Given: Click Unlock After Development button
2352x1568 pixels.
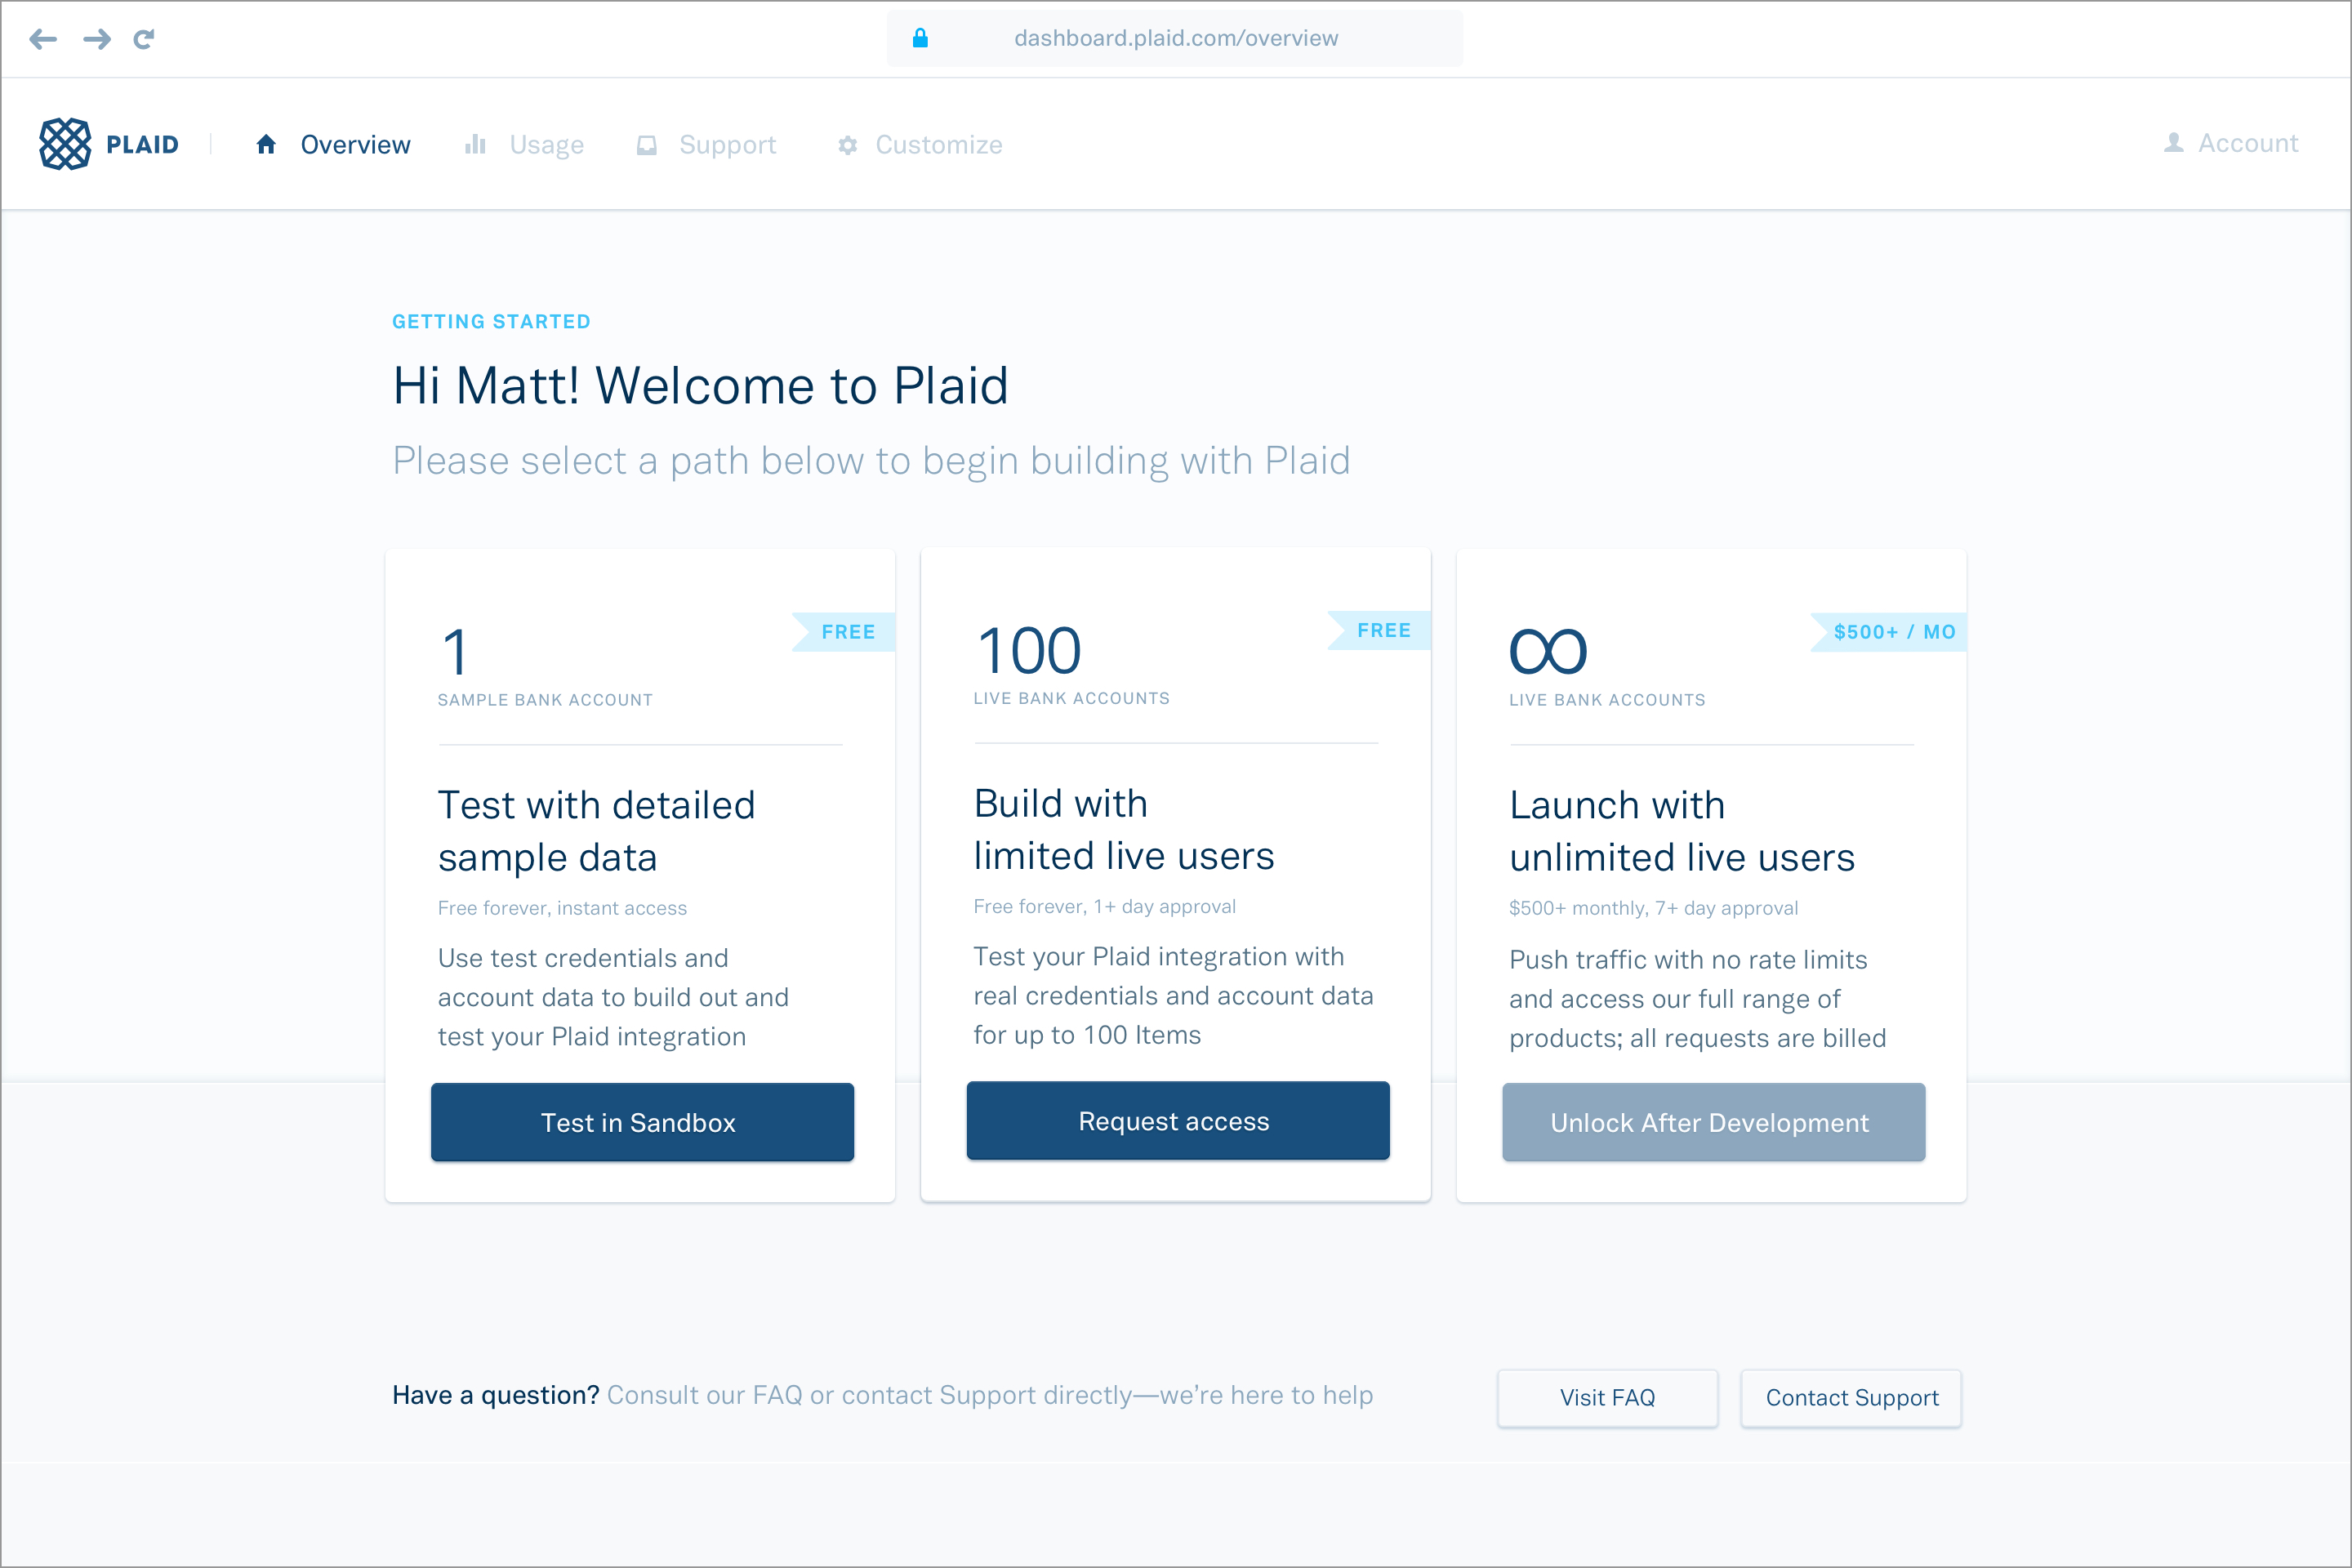Looking at the screenshot, I should click(1713, 1122).
